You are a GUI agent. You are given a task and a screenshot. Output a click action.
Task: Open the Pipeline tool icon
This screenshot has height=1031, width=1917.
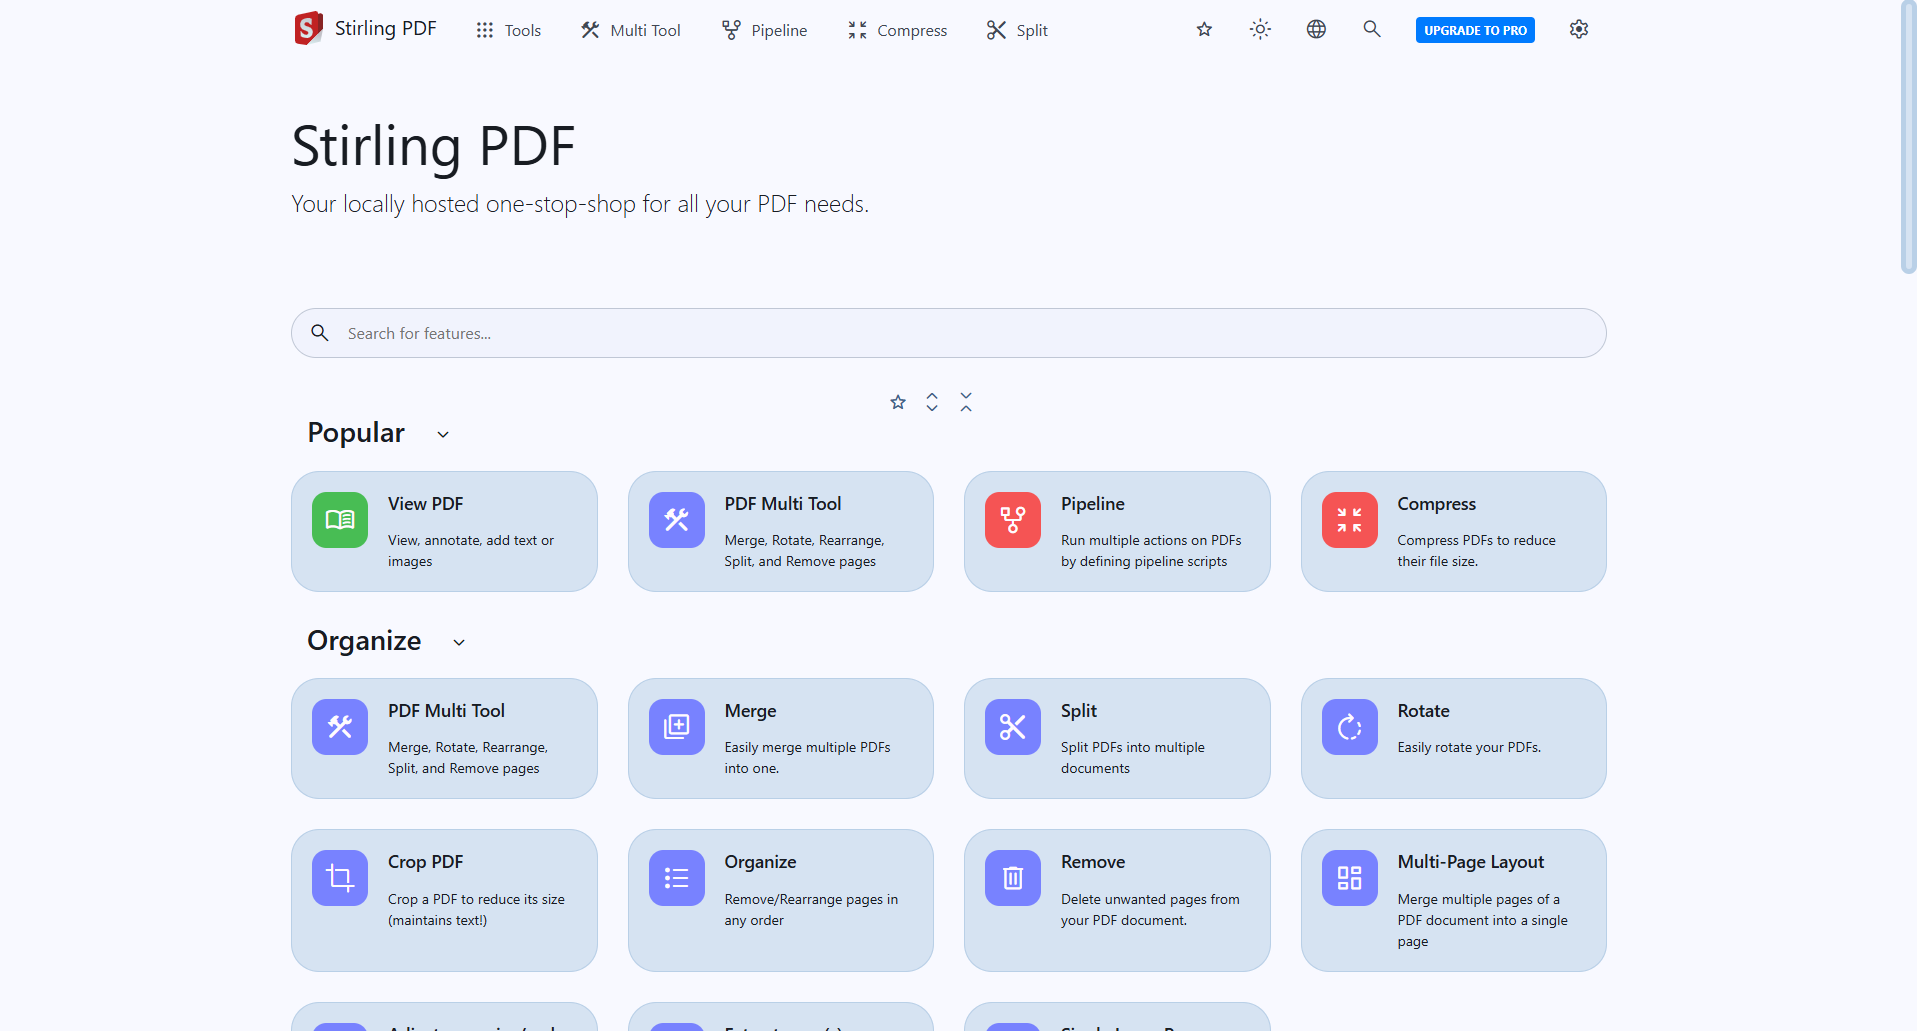click(x=1012, y=520)
